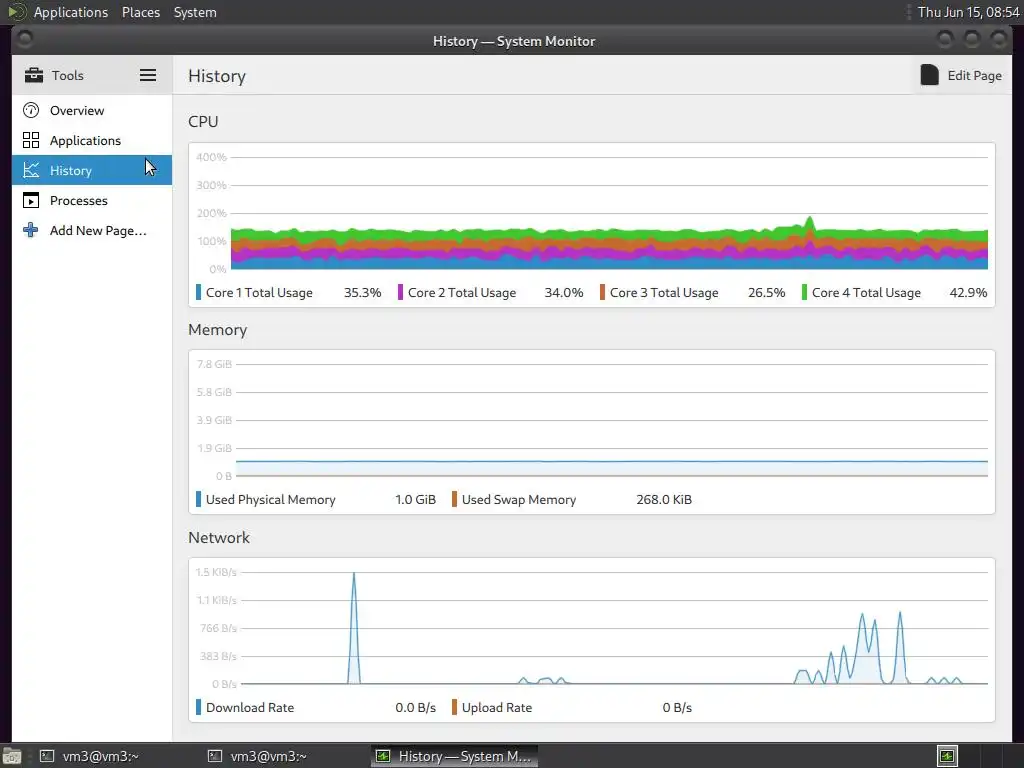Click the Processes window icon
The image size is (1024, 768).
click(31, 200)
